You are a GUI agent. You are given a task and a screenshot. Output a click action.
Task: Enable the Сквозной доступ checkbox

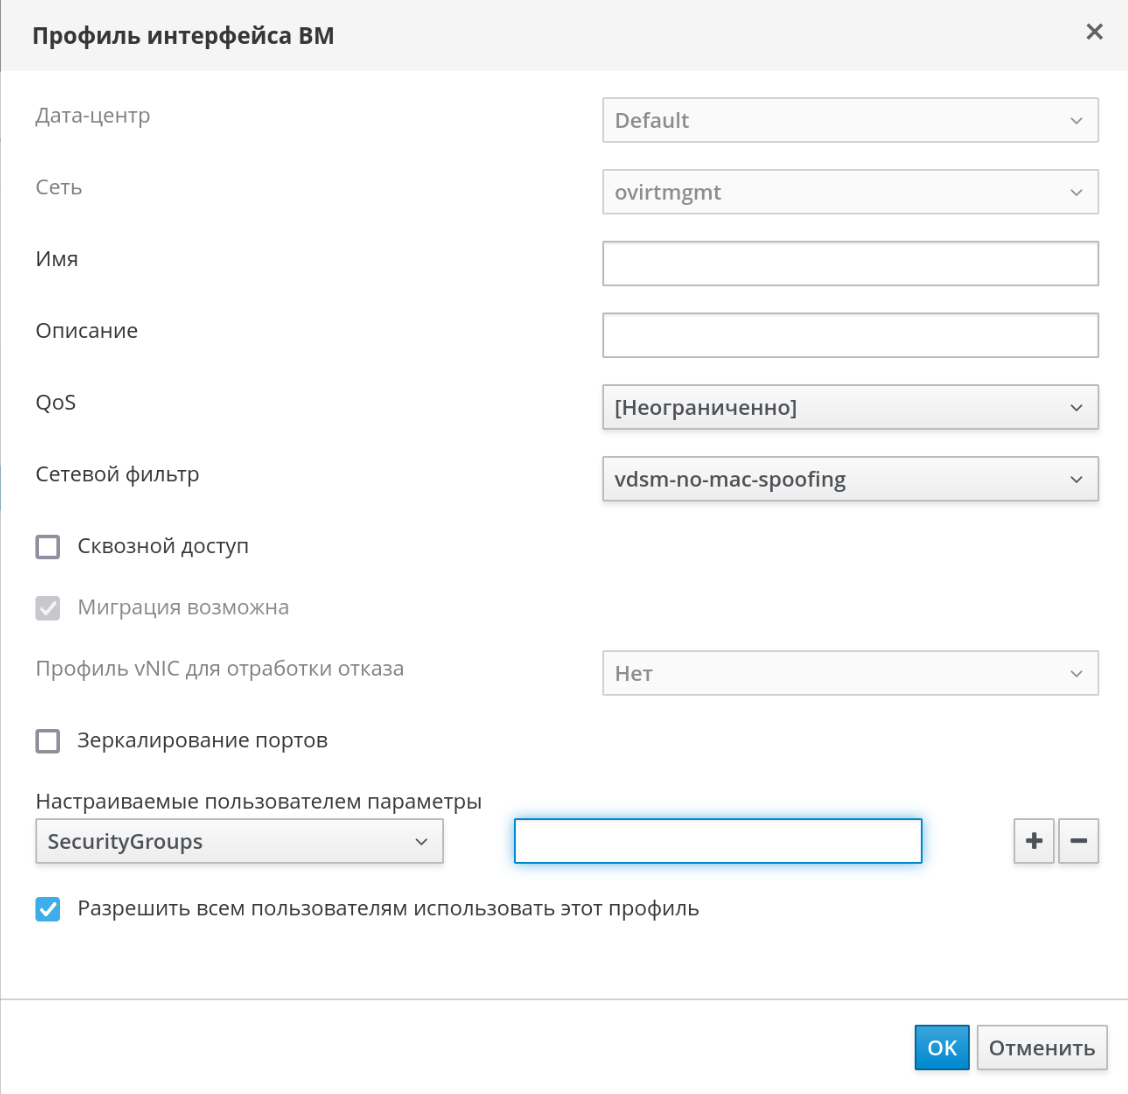coord(48,547)
